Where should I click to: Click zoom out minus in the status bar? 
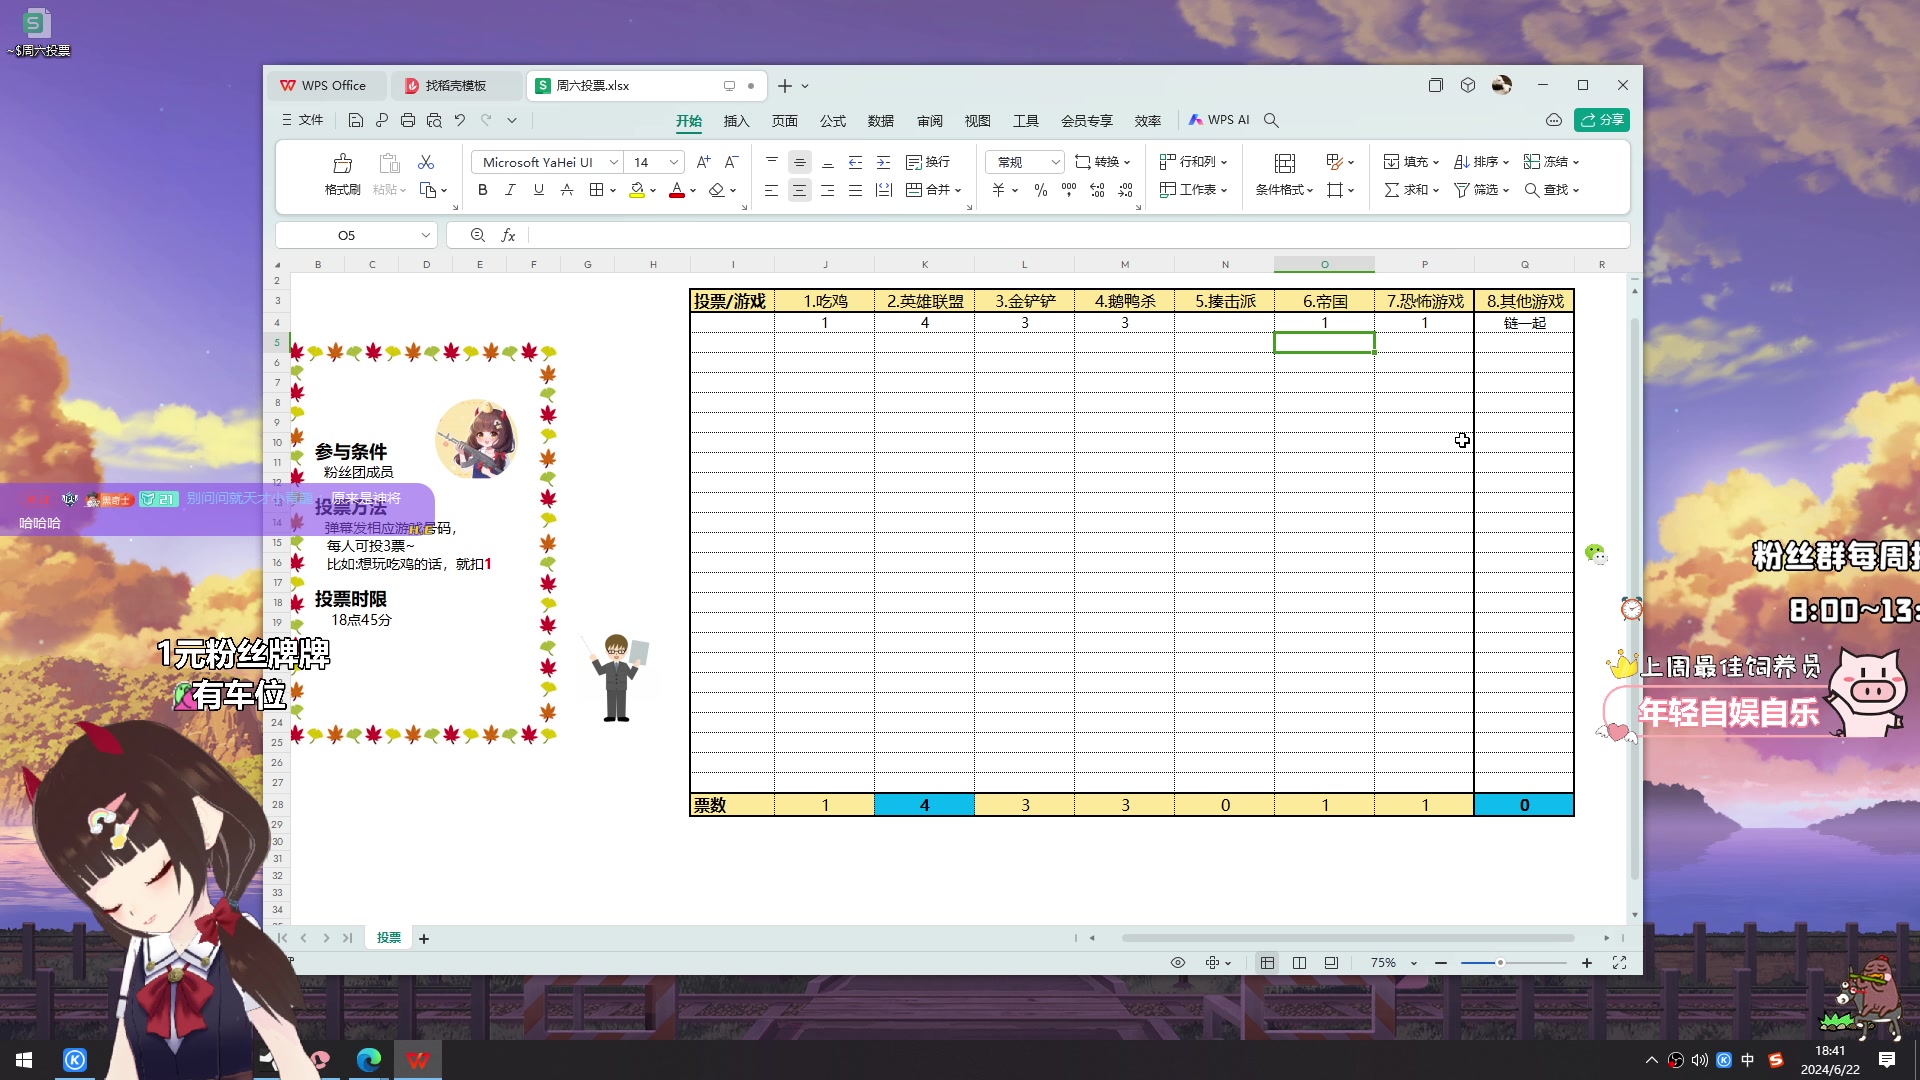click(x=1441, y=963)
